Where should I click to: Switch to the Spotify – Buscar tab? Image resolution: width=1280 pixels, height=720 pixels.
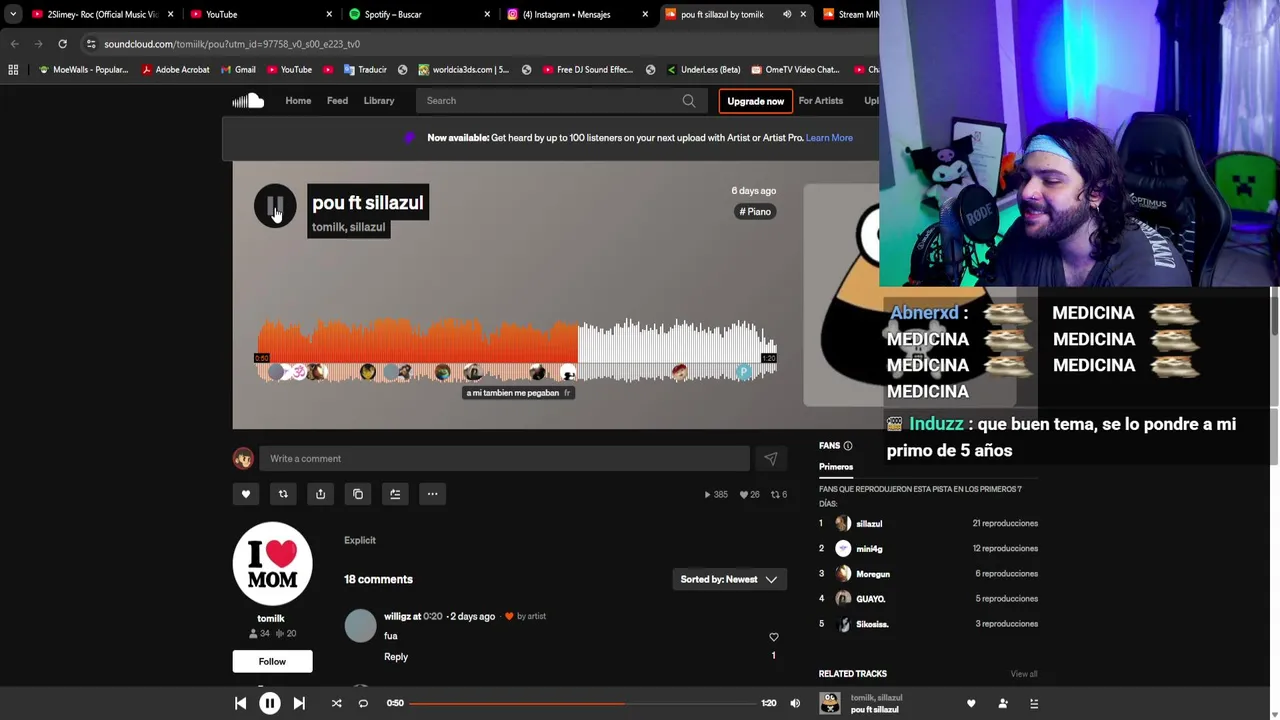click(x=418, y=14)
